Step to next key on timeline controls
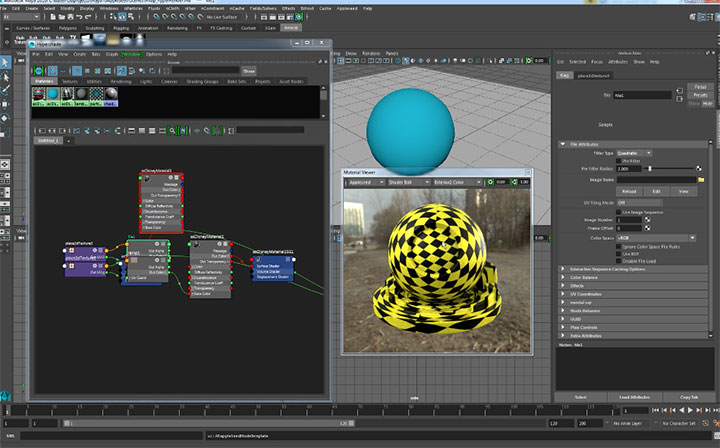Viewport: 720px width, 448px height. (699, 410)
